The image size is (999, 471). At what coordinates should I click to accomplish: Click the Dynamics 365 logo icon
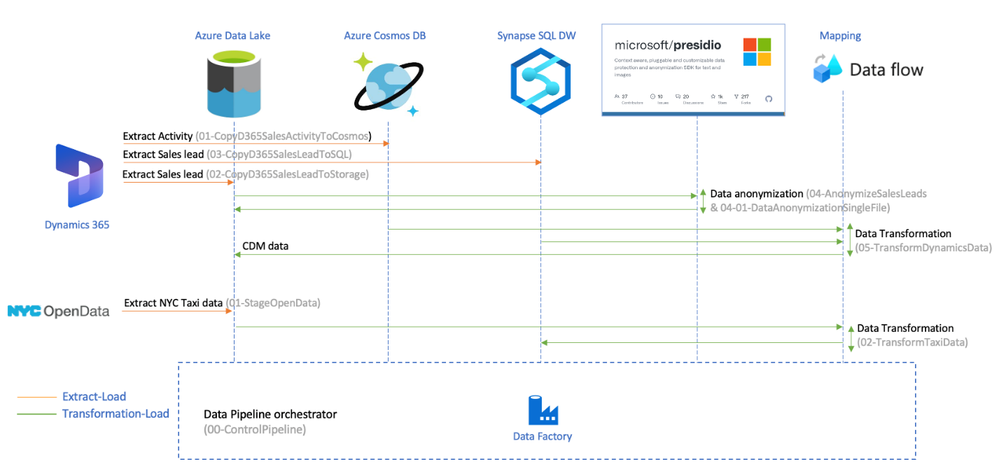80,176
